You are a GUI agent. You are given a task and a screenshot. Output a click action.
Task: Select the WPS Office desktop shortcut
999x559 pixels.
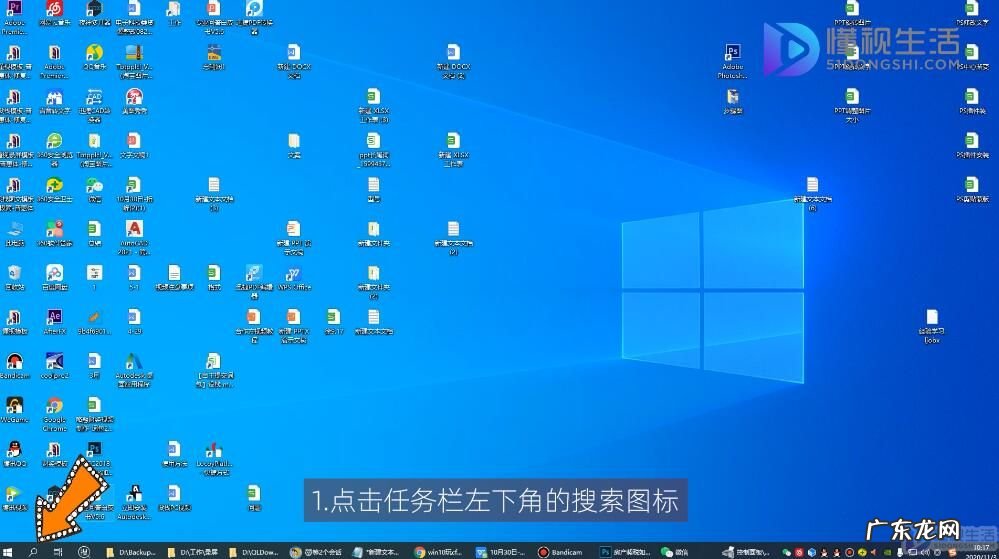tap(294, 278)
